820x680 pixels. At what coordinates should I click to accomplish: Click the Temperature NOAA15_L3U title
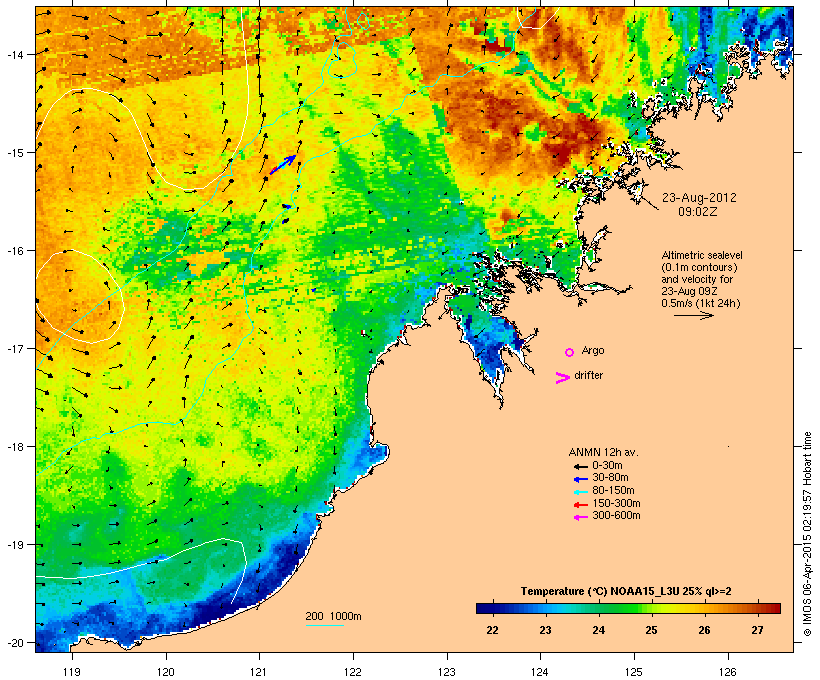626,591
